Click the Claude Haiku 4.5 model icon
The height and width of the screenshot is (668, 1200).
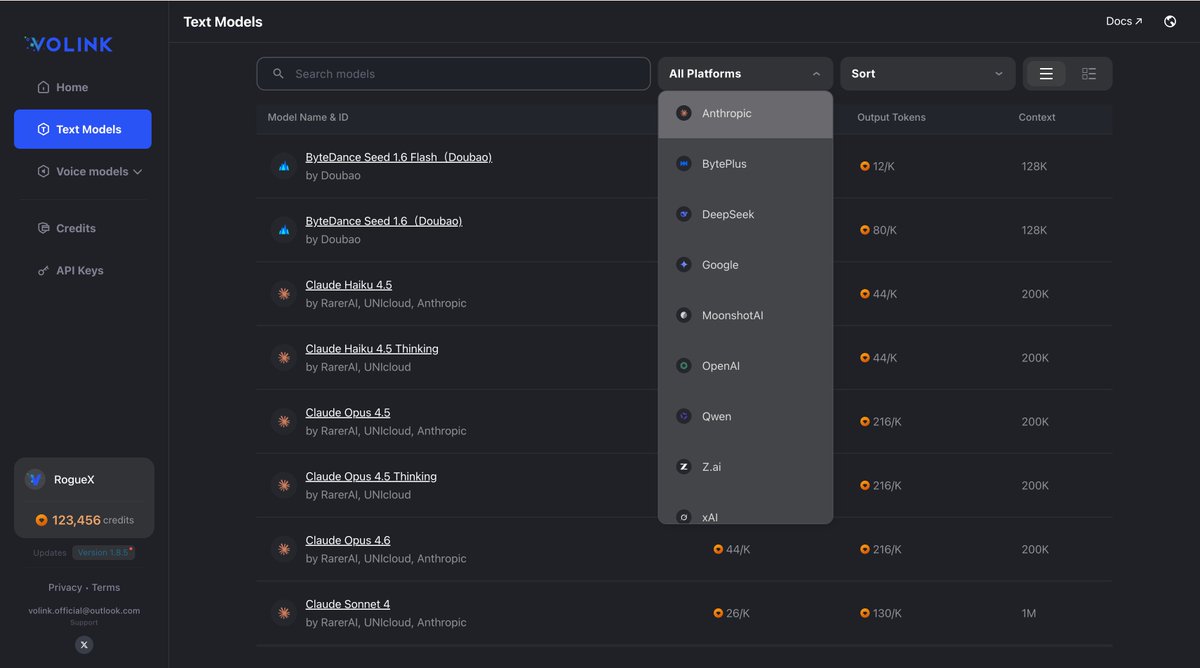[x=284, y=294]
